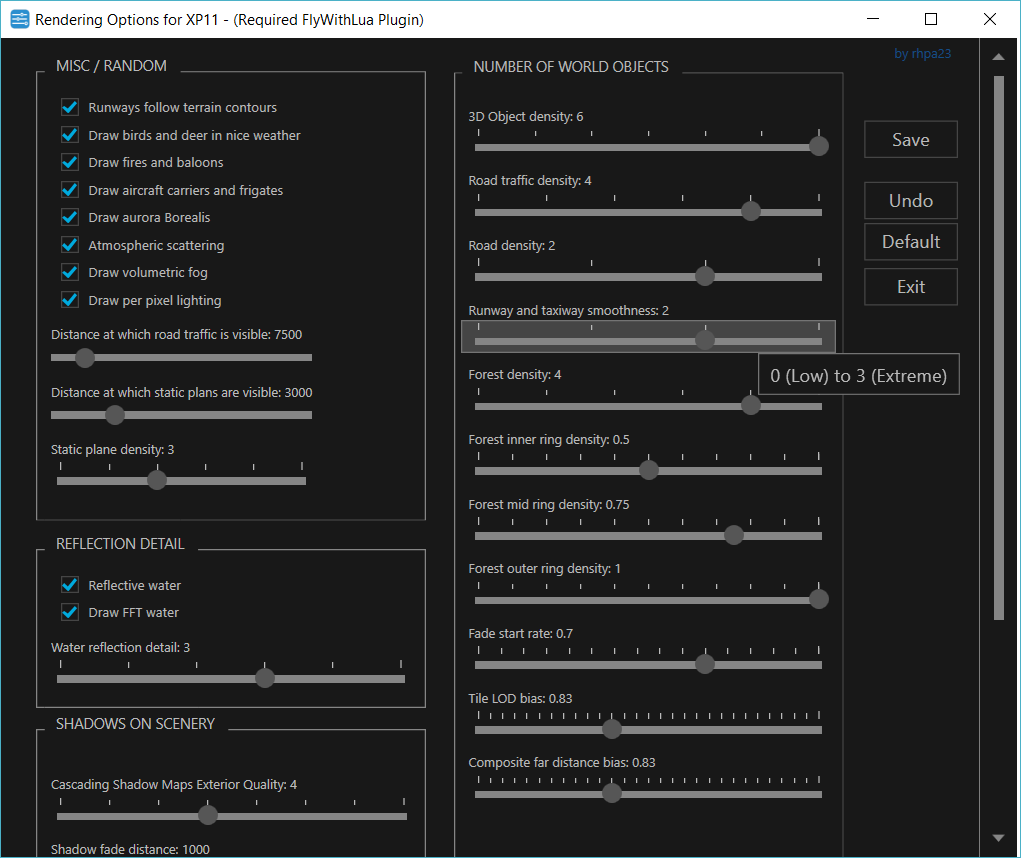
Task: Click the Forest density slider
Action: pyautogui.click(x=648, y=401)
